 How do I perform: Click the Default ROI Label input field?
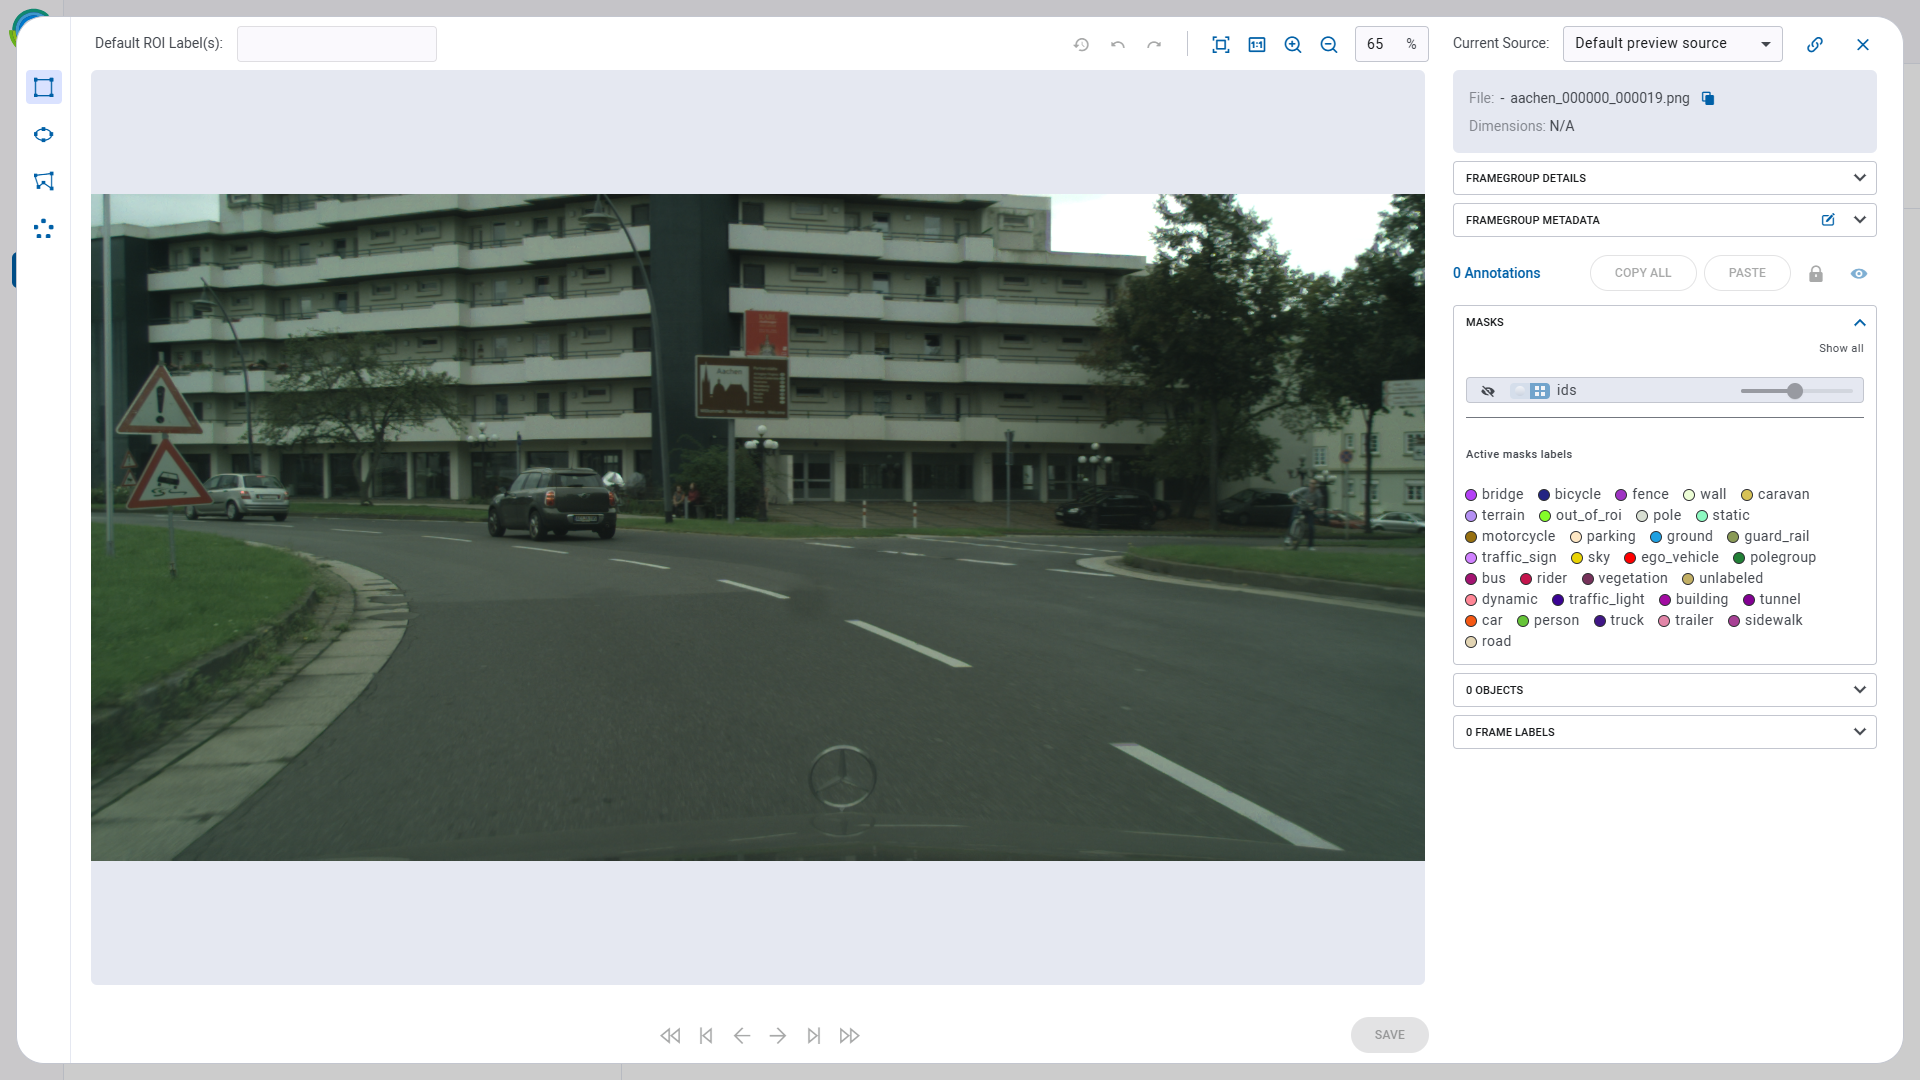click(336, 42)
